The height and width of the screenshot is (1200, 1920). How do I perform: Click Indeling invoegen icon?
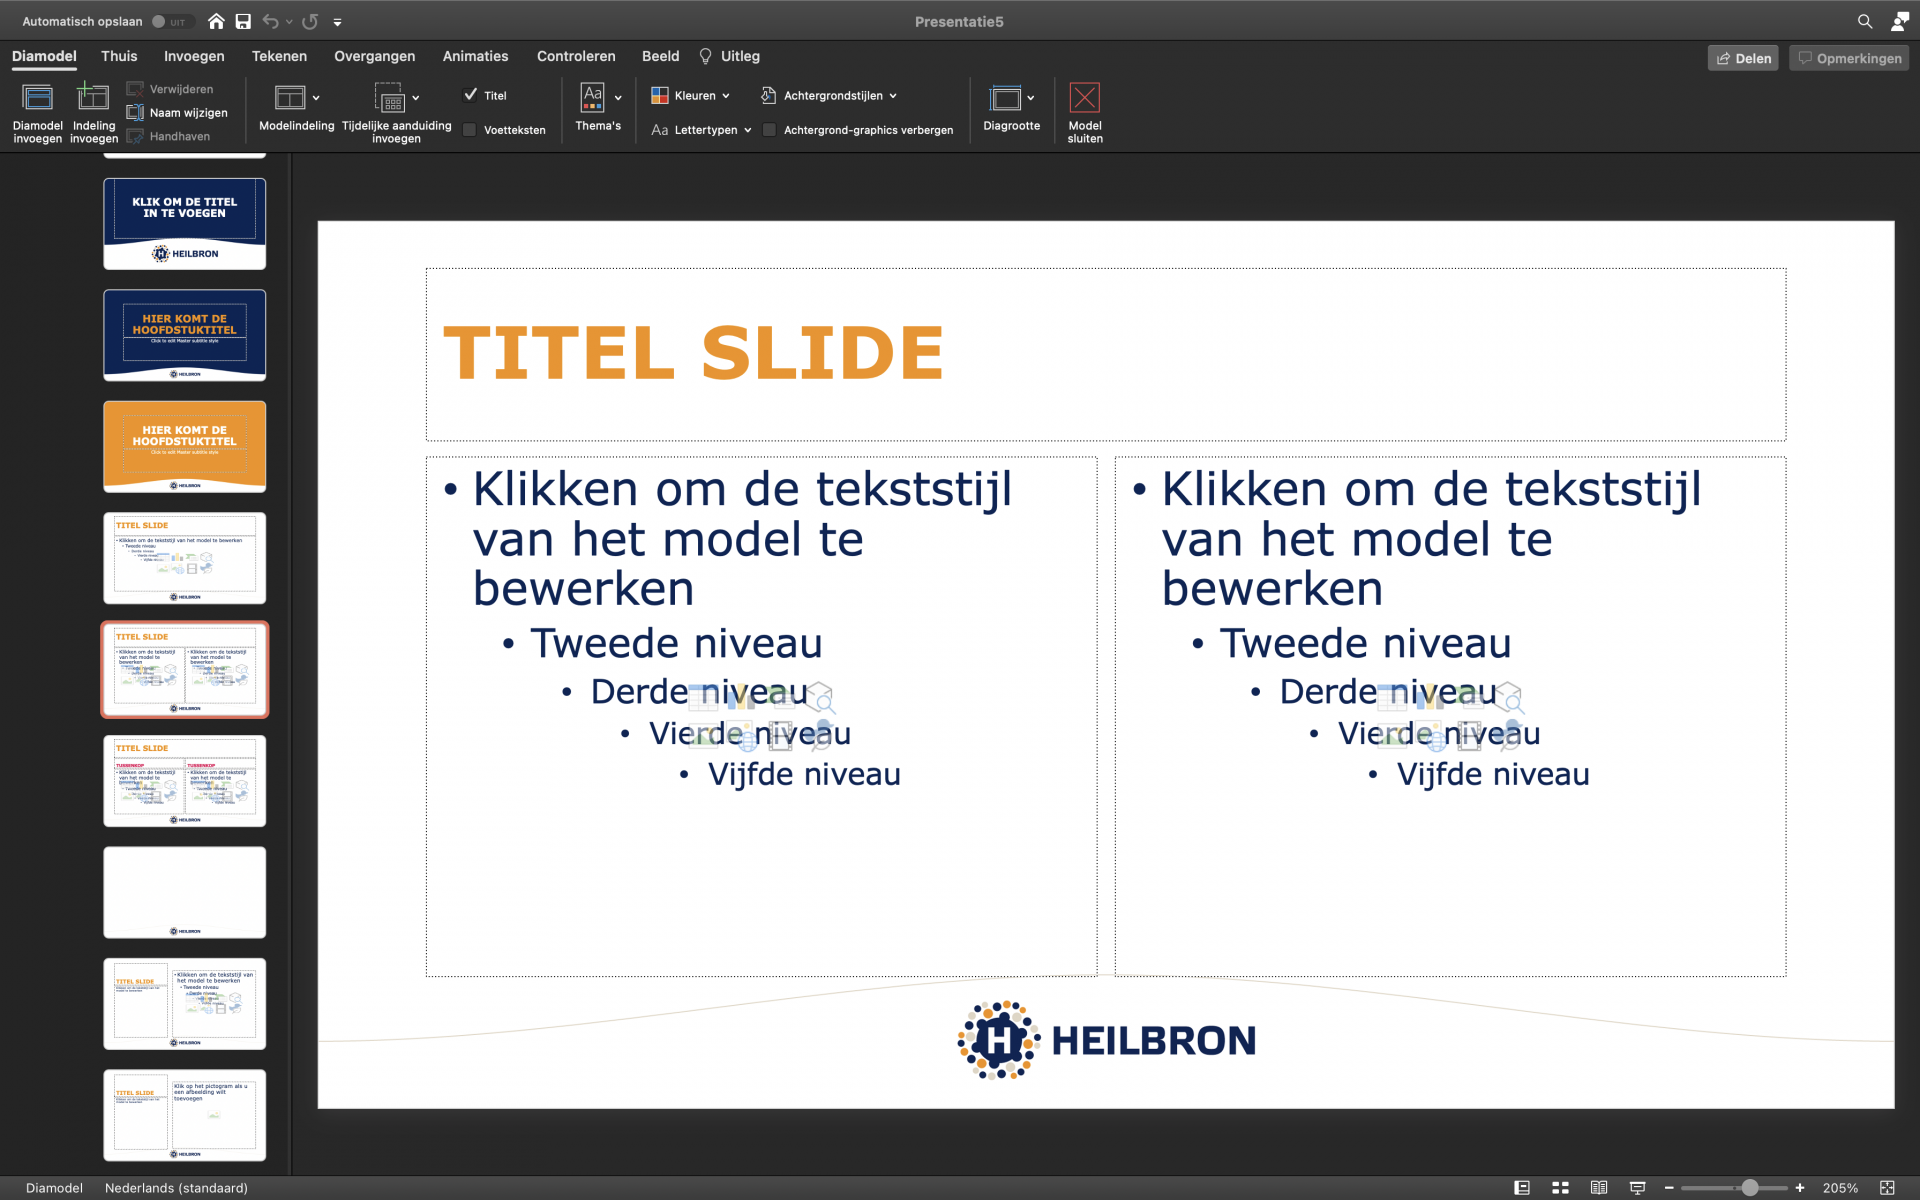pyautogui.click(x=93, y=98)
